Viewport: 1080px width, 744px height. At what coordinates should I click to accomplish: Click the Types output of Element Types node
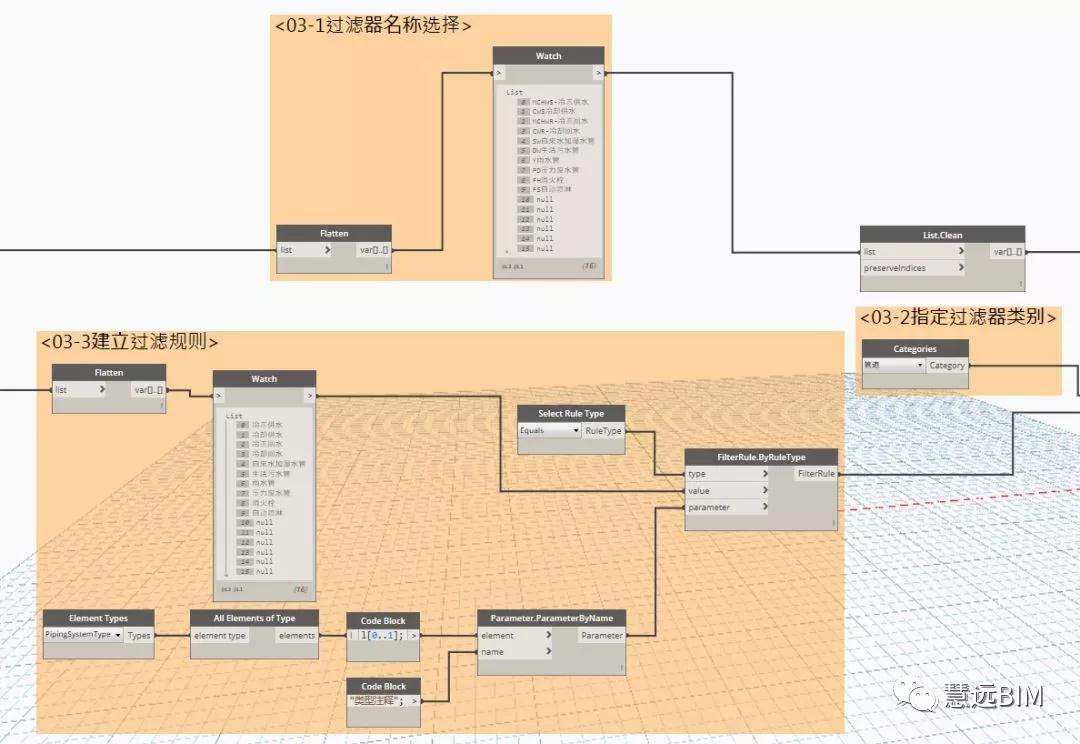tap(139, 635)
